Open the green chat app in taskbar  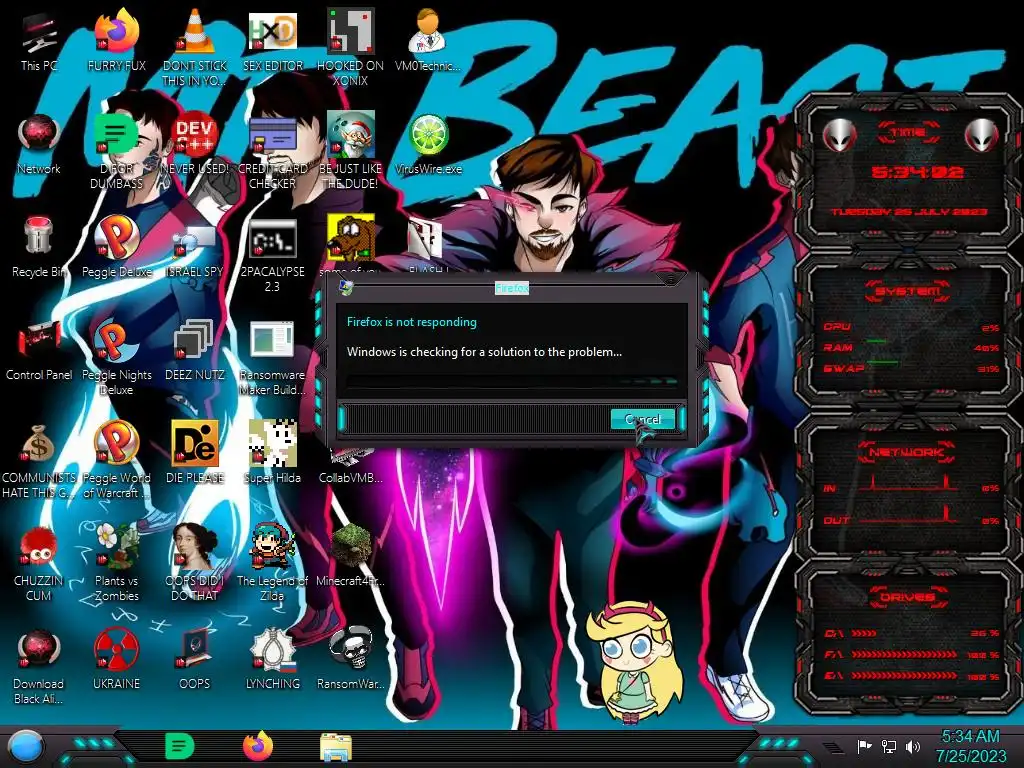pyautogui.click(x=179, y=746)
